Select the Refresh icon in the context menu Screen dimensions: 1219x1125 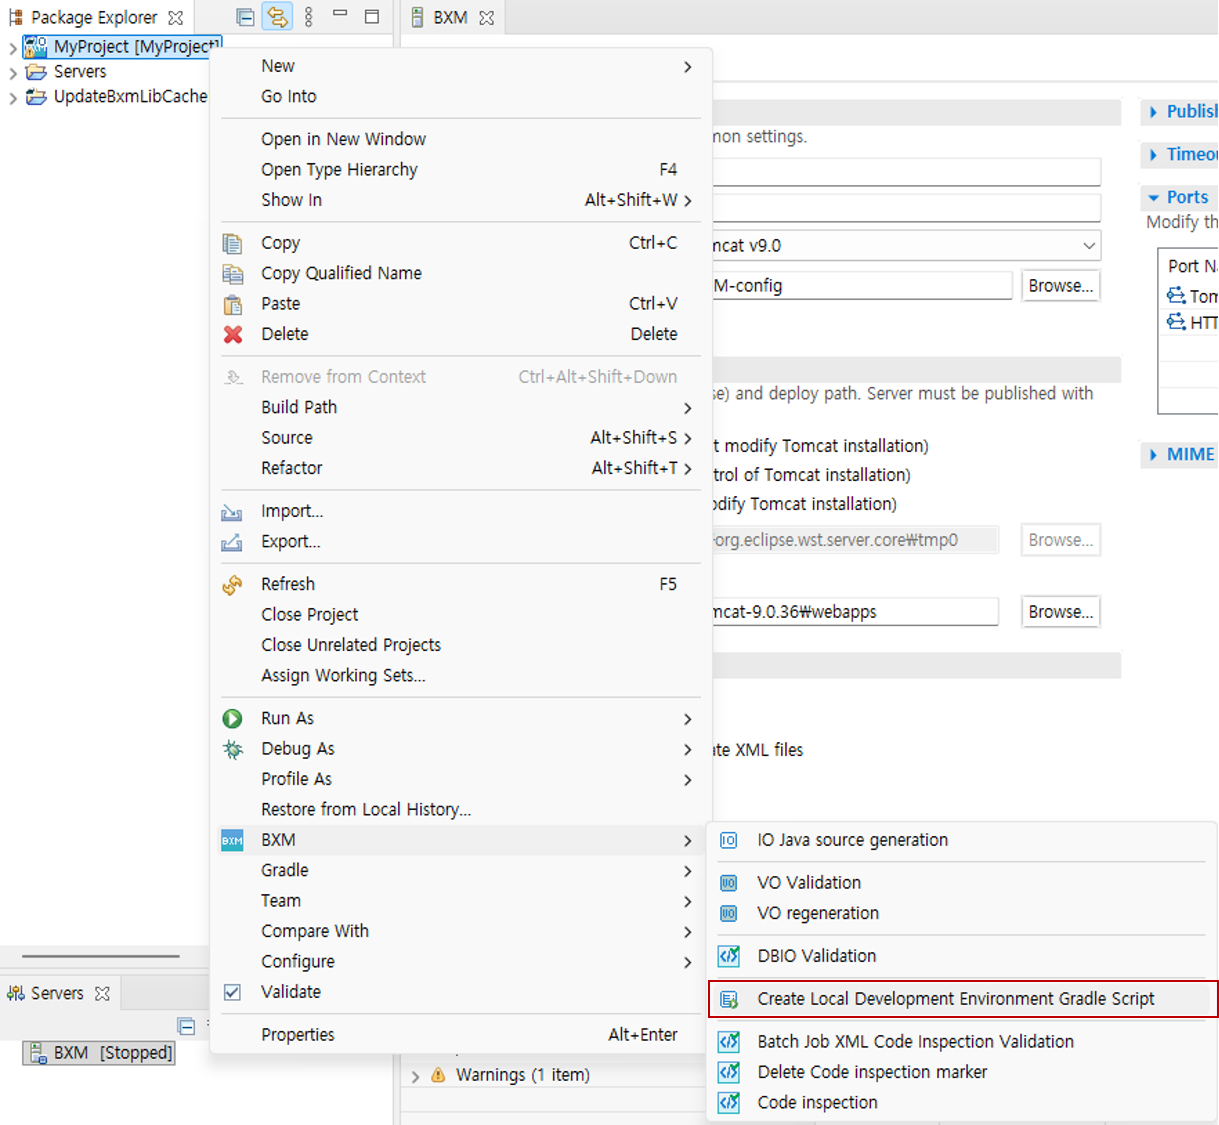pos(232,584)
